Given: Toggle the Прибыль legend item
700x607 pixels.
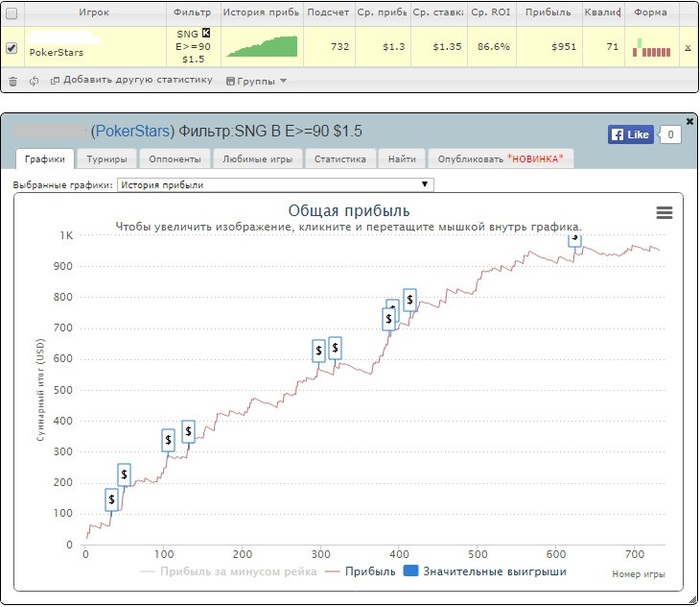Looking at the screenshot, I should pyautogui.click(x=361, y=572).
